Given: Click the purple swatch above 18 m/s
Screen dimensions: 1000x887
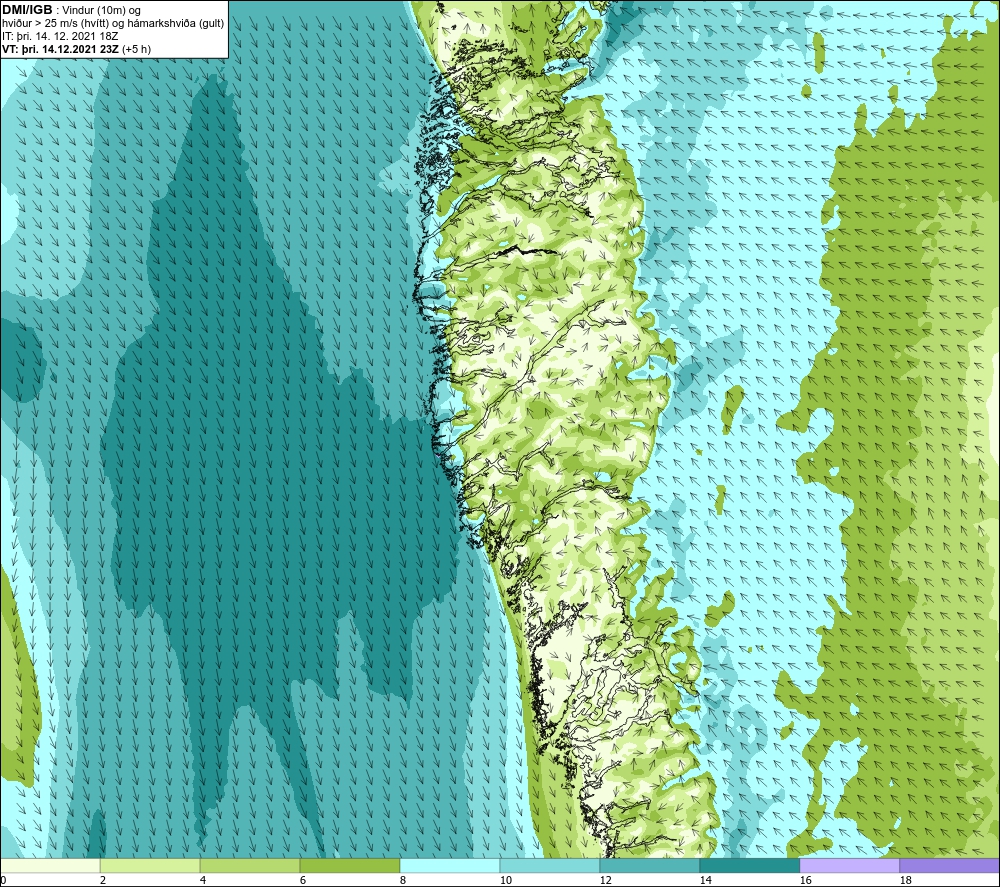Looking at the screenshot, I should click(950, 866).
